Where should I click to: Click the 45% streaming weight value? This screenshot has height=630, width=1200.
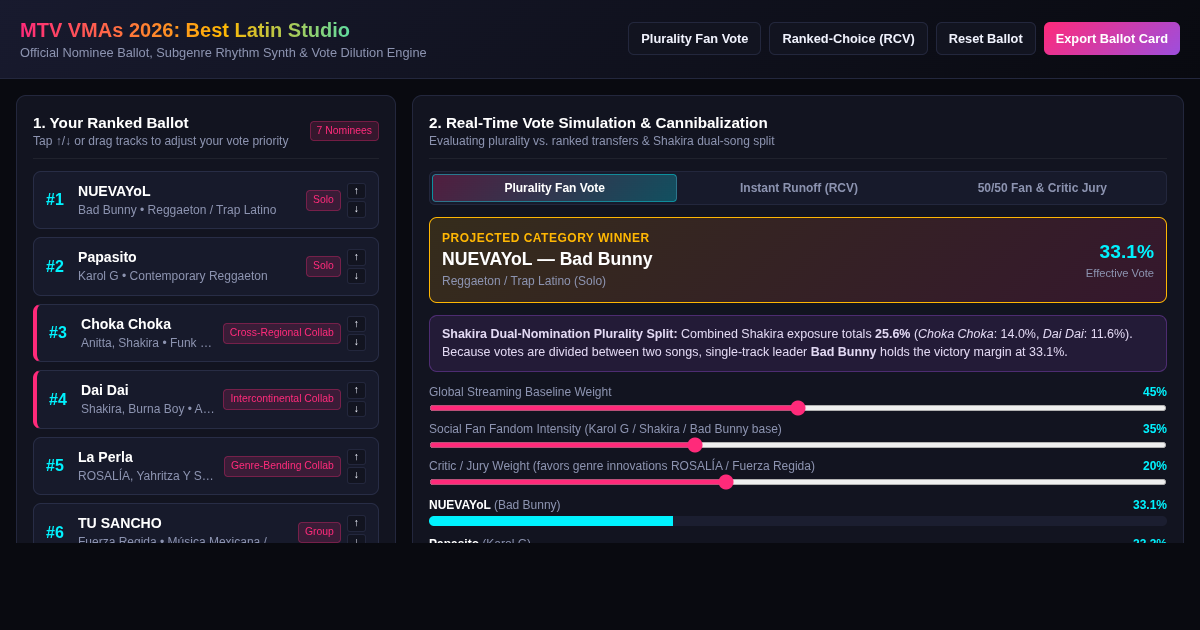pos(1155,392)
